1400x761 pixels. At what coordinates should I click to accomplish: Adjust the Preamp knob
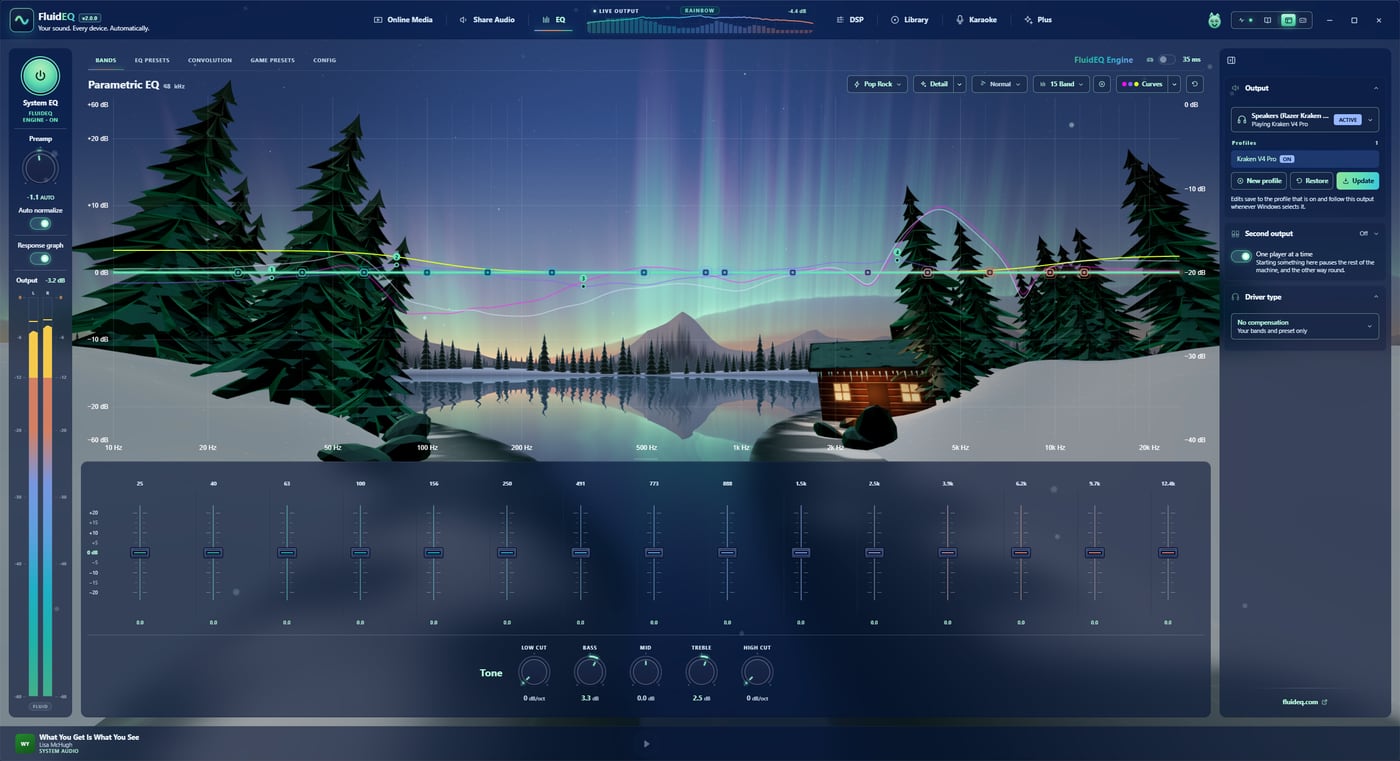40,168
